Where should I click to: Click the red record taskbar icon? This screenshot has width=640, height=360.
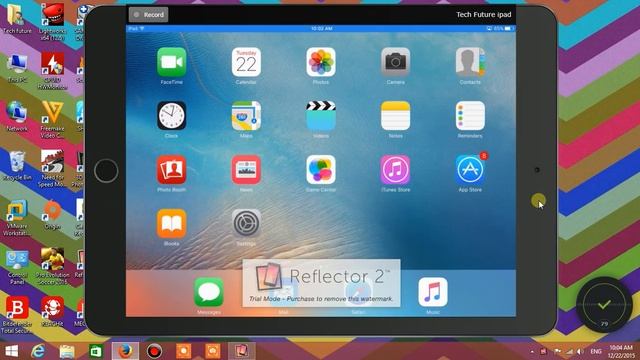point(154,351)
